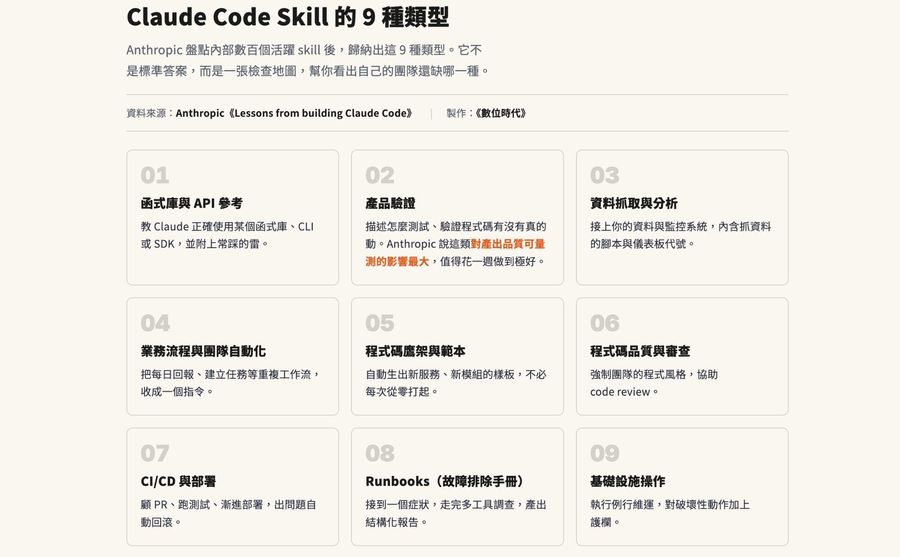Screen dimensions: 900x557
Task: Click the heading "CI/CD 與部署"
Action: [179, 481]
